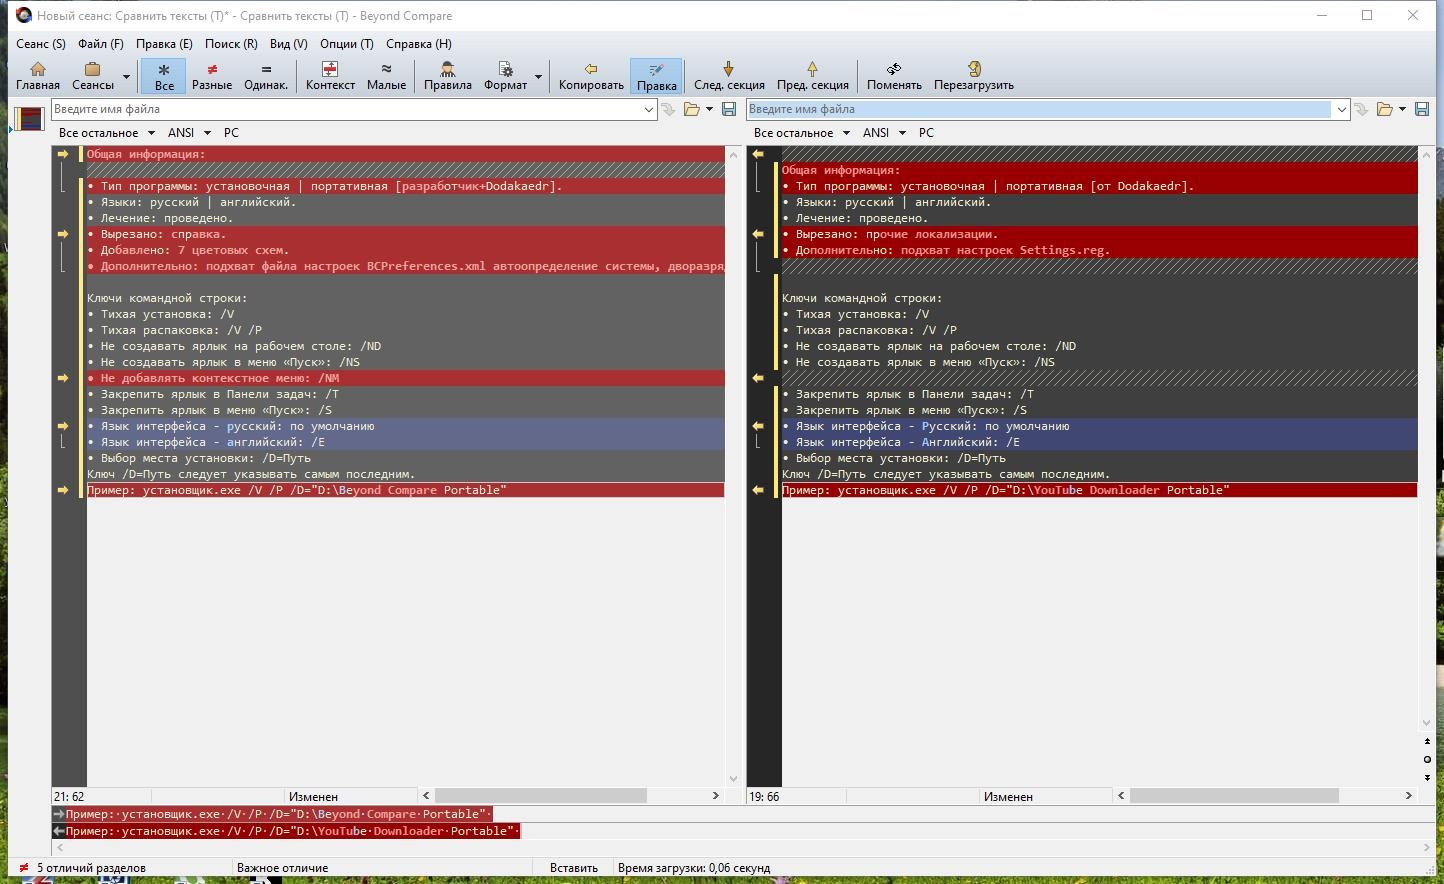The image size is (1444, 884).
Task: Toggle the Одинак. same-lines filter
Action: 266,75
